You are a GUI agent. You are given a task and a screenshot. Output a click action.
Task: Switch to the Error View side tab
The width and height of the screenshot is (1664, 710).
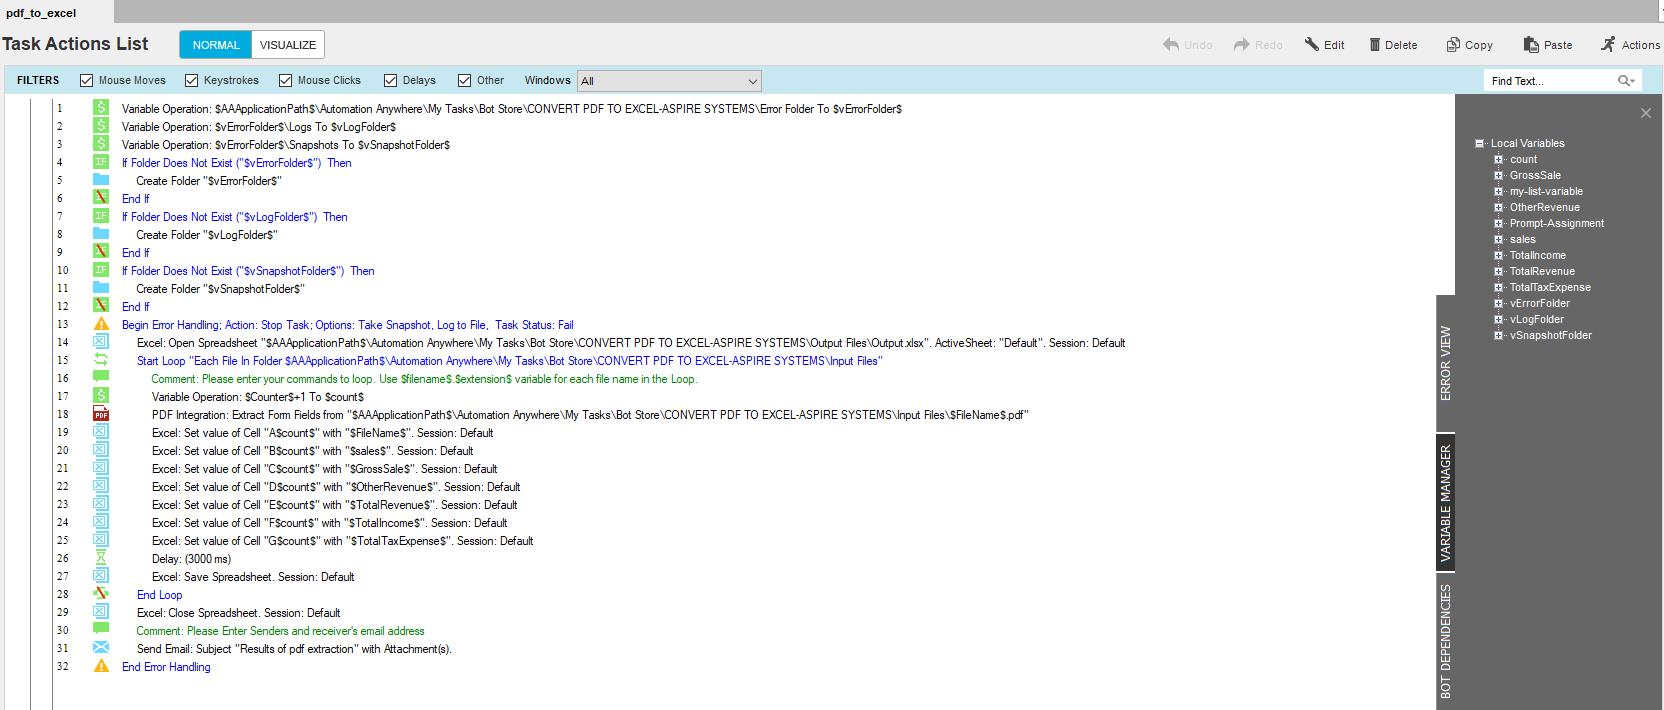tap(1445, 363)
